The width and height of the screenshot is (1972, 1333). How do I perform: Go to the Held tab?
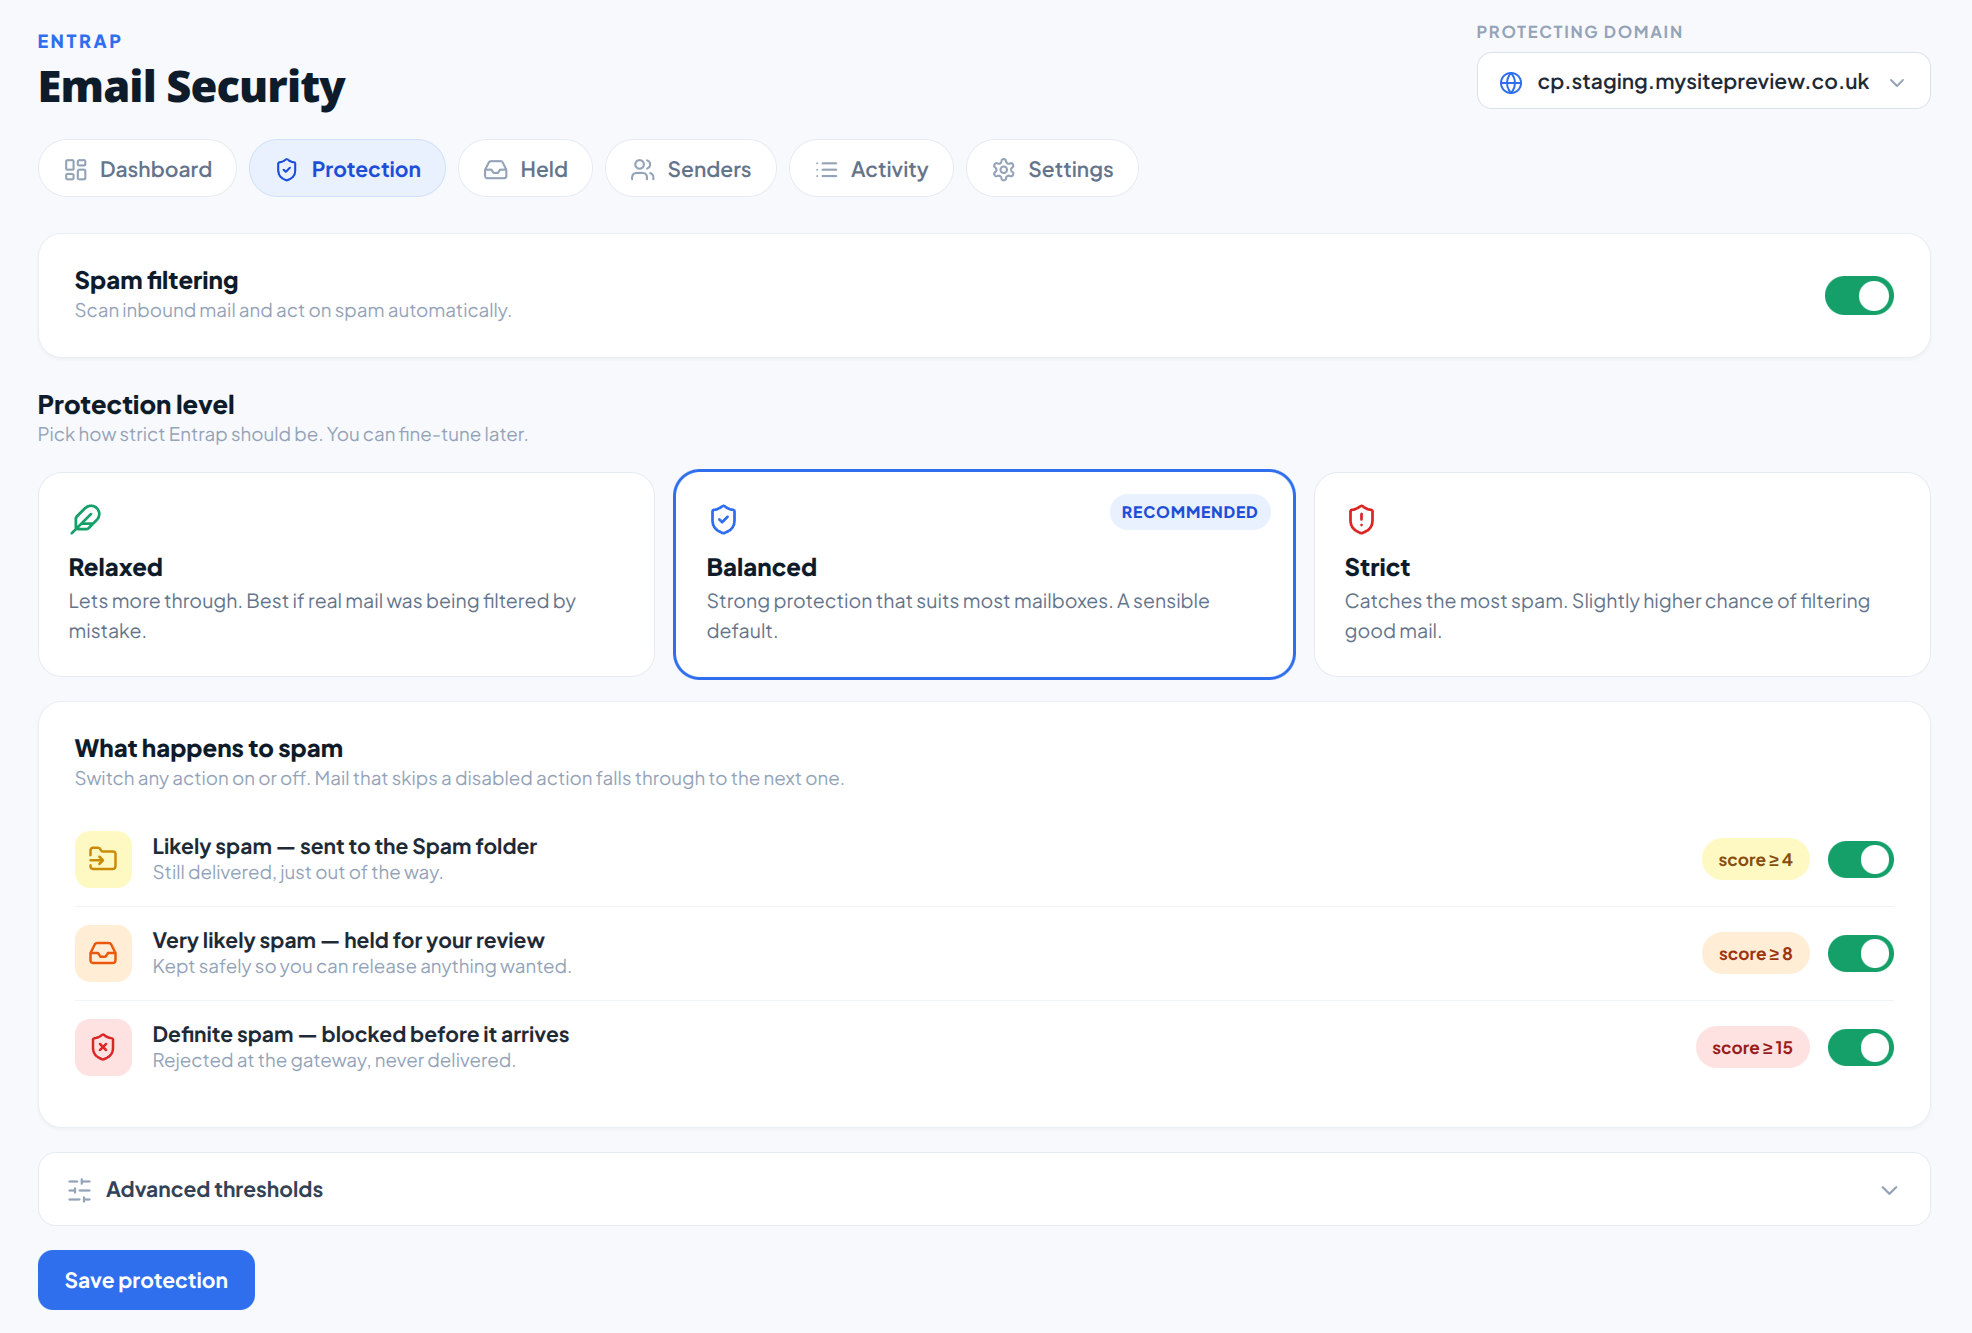click(x=525, y=169)
